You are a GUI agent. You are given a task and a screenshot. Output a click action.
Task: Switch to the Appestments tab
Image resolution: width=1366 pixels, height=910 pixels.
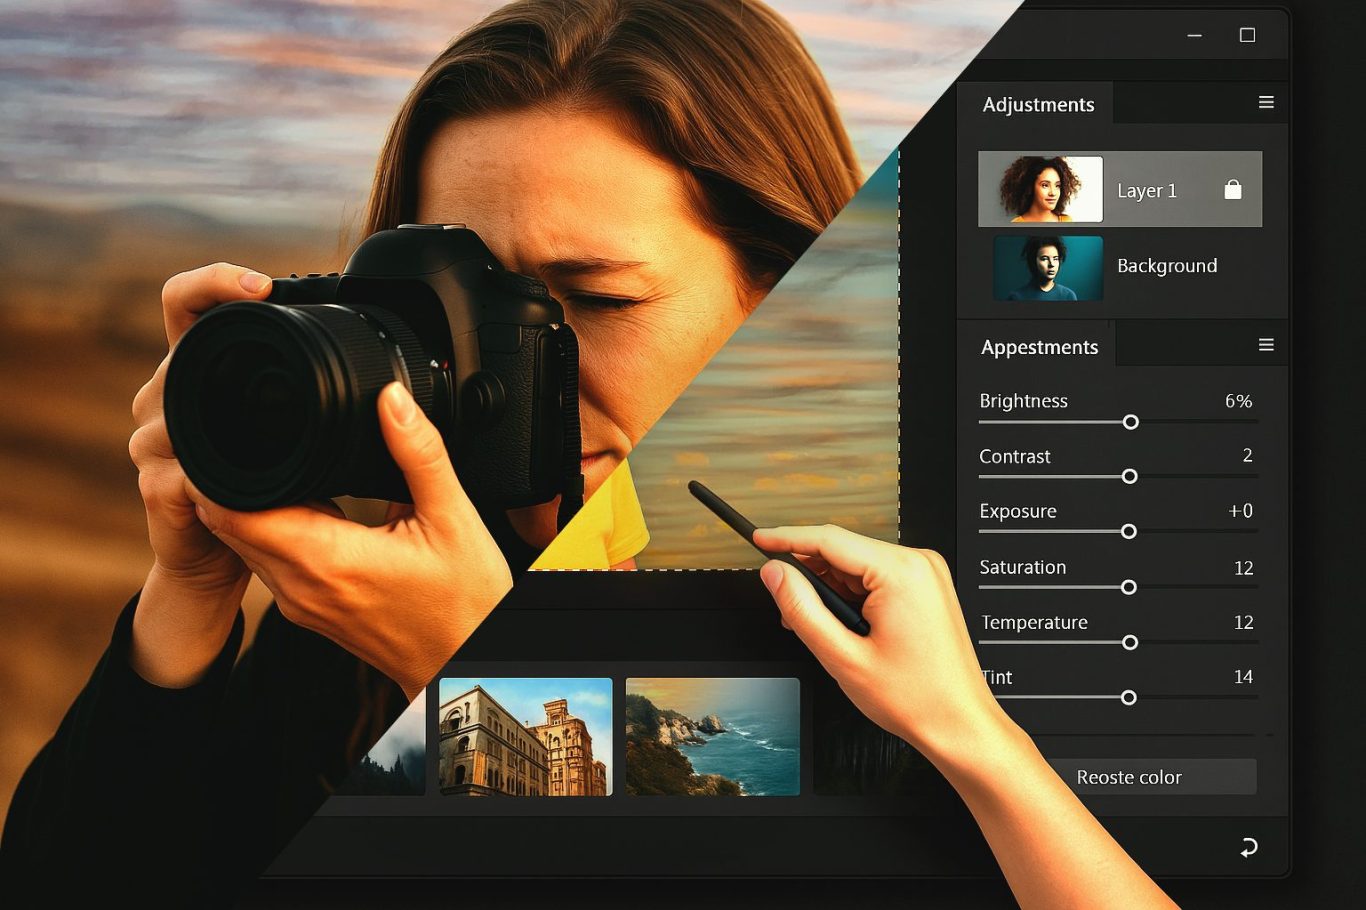tap(1039, 347)
